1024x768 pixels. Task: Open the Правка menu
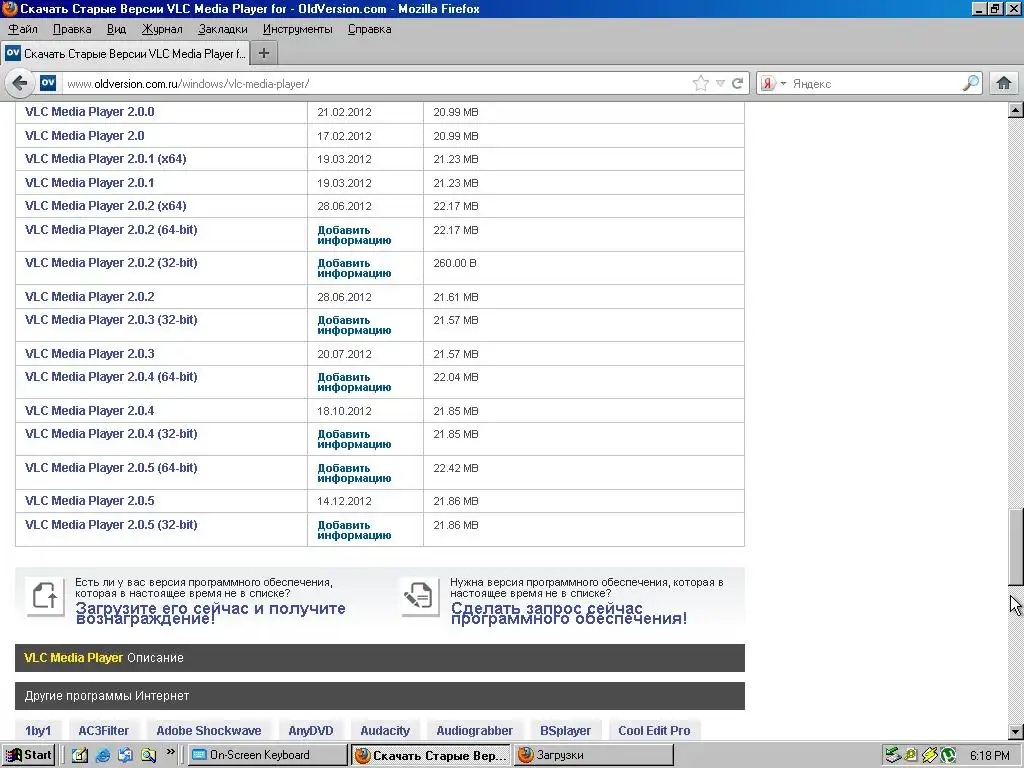72,29
